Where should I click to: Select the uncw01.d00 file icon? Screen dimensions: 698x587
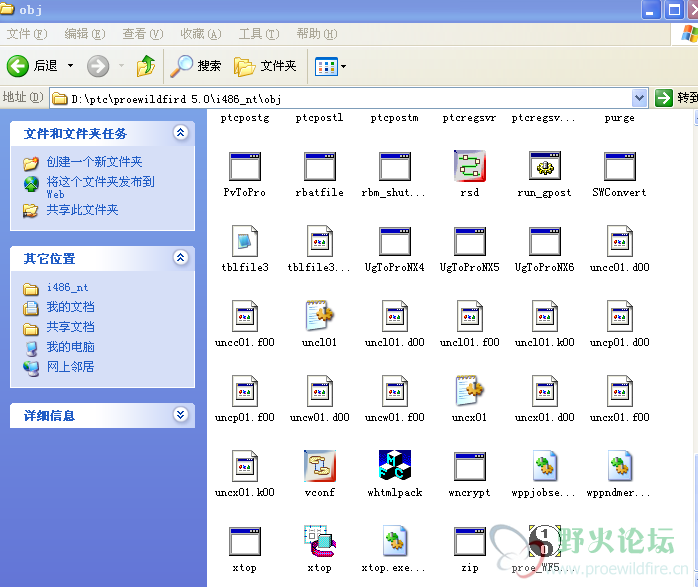coord(320,391)
